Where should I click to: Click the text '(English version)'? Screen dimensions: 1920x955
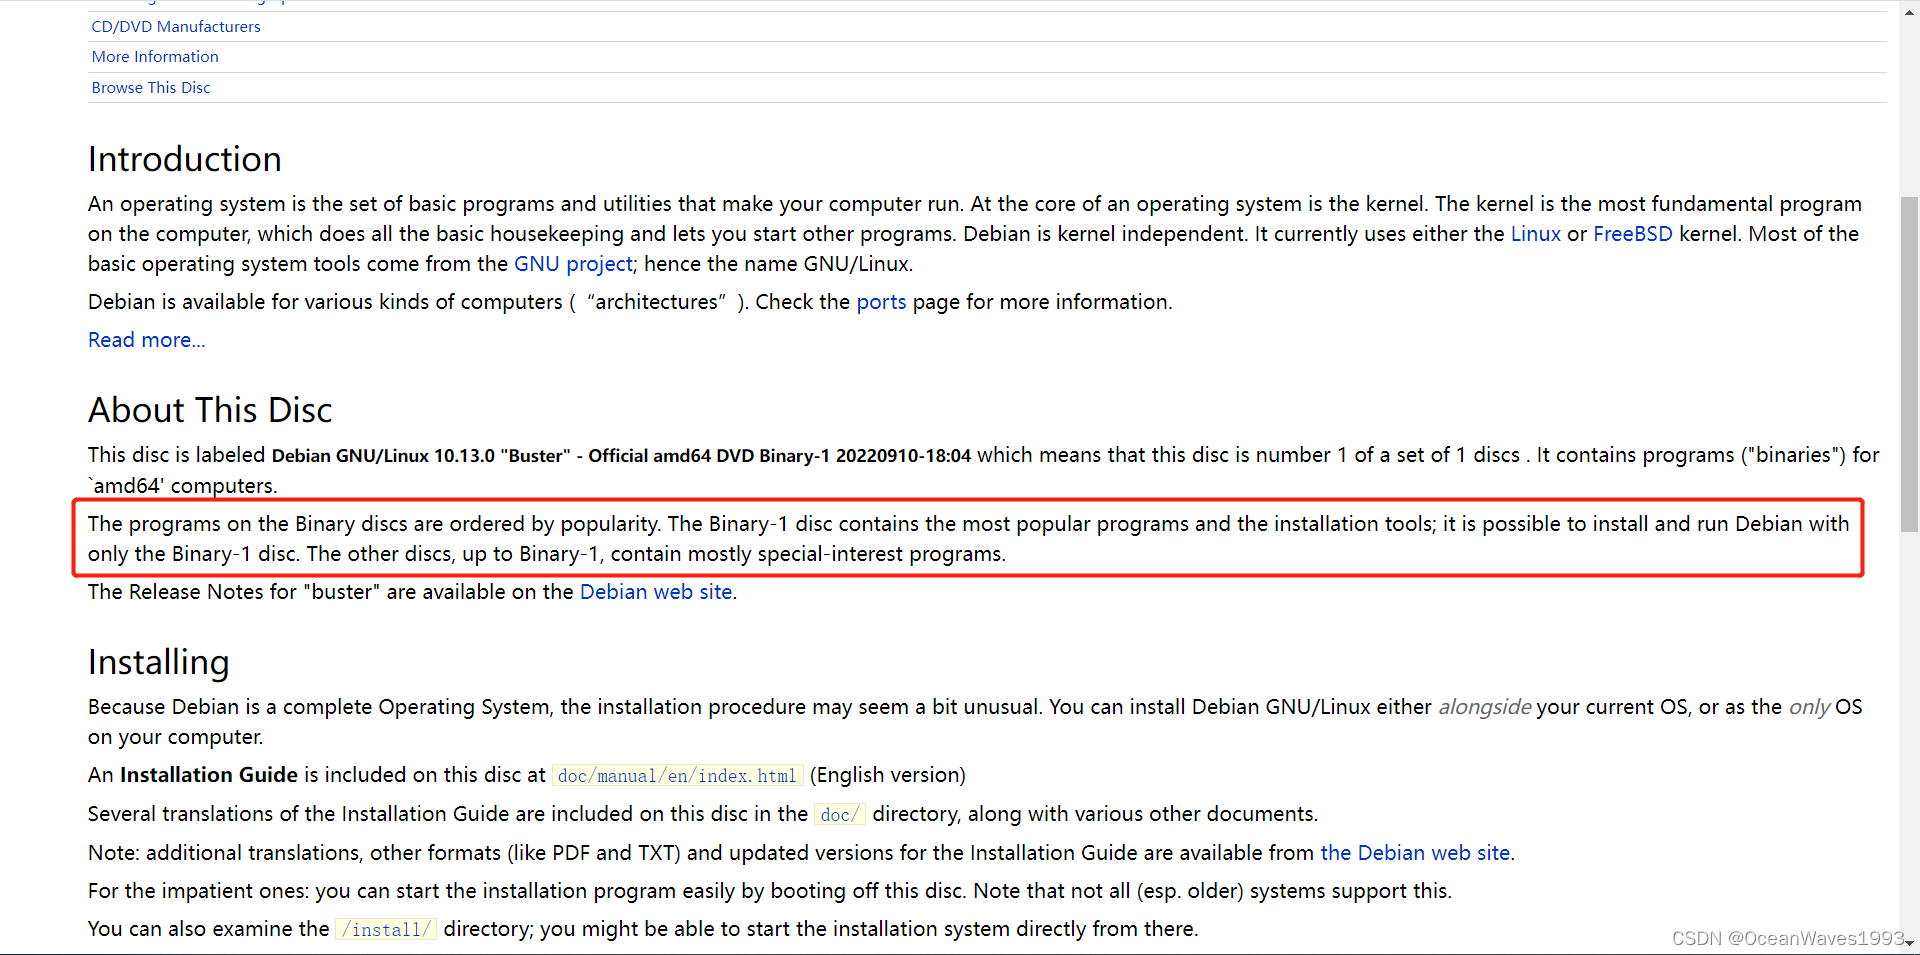click(x=888, y=775)
